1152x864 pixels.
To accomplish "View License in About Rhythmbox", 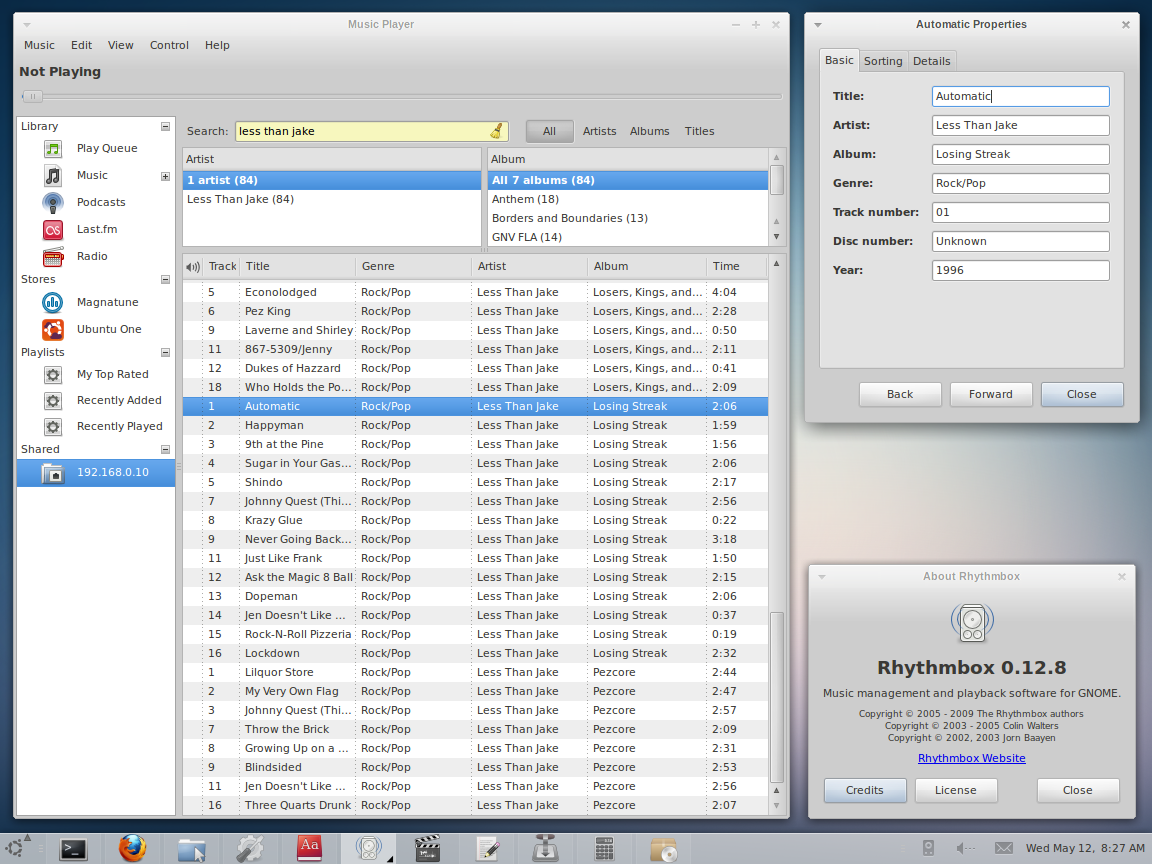I will (956, 791).
